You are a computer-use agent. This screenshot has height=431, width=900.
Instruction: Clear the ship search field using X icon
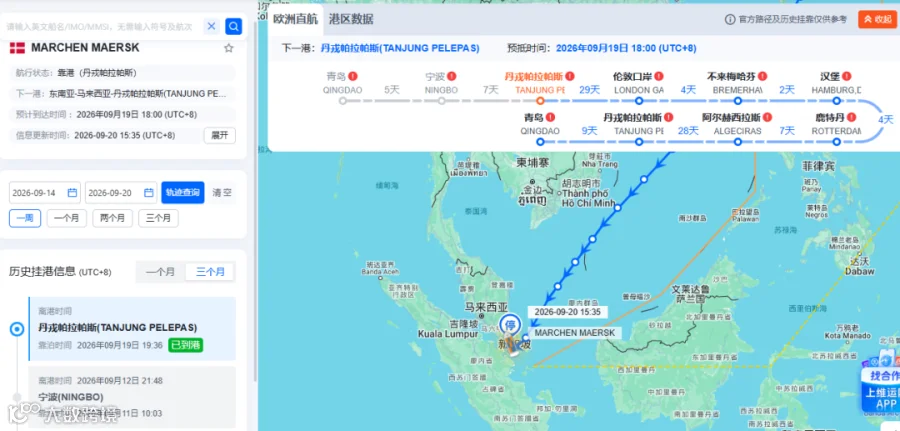[x=212, y=26]
